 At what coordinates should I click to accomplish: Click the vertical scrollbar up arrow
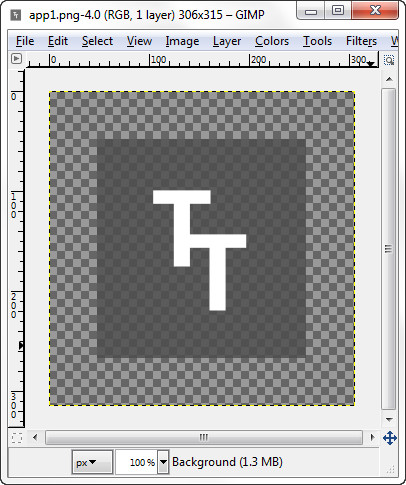(x=389, y=79)
